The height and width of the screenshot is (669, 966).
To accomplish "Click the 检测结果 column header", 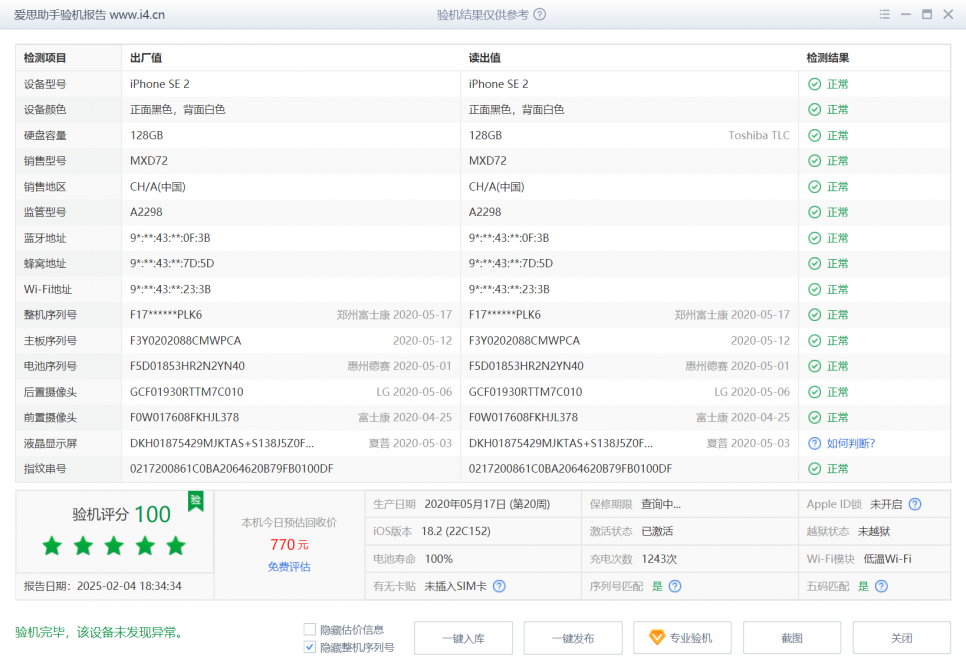I will click(x=828, y=58).
